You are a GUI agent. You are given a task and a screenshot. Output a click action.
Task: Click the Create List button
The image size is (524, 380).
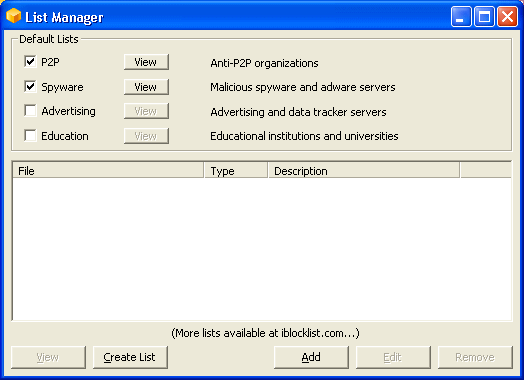click(130, 357)
